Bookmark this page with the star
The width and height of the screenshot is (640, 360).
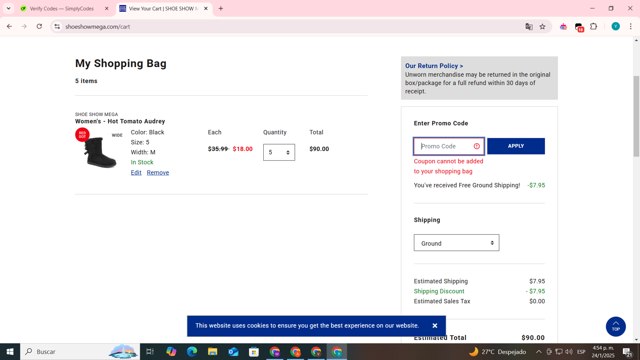542,27
